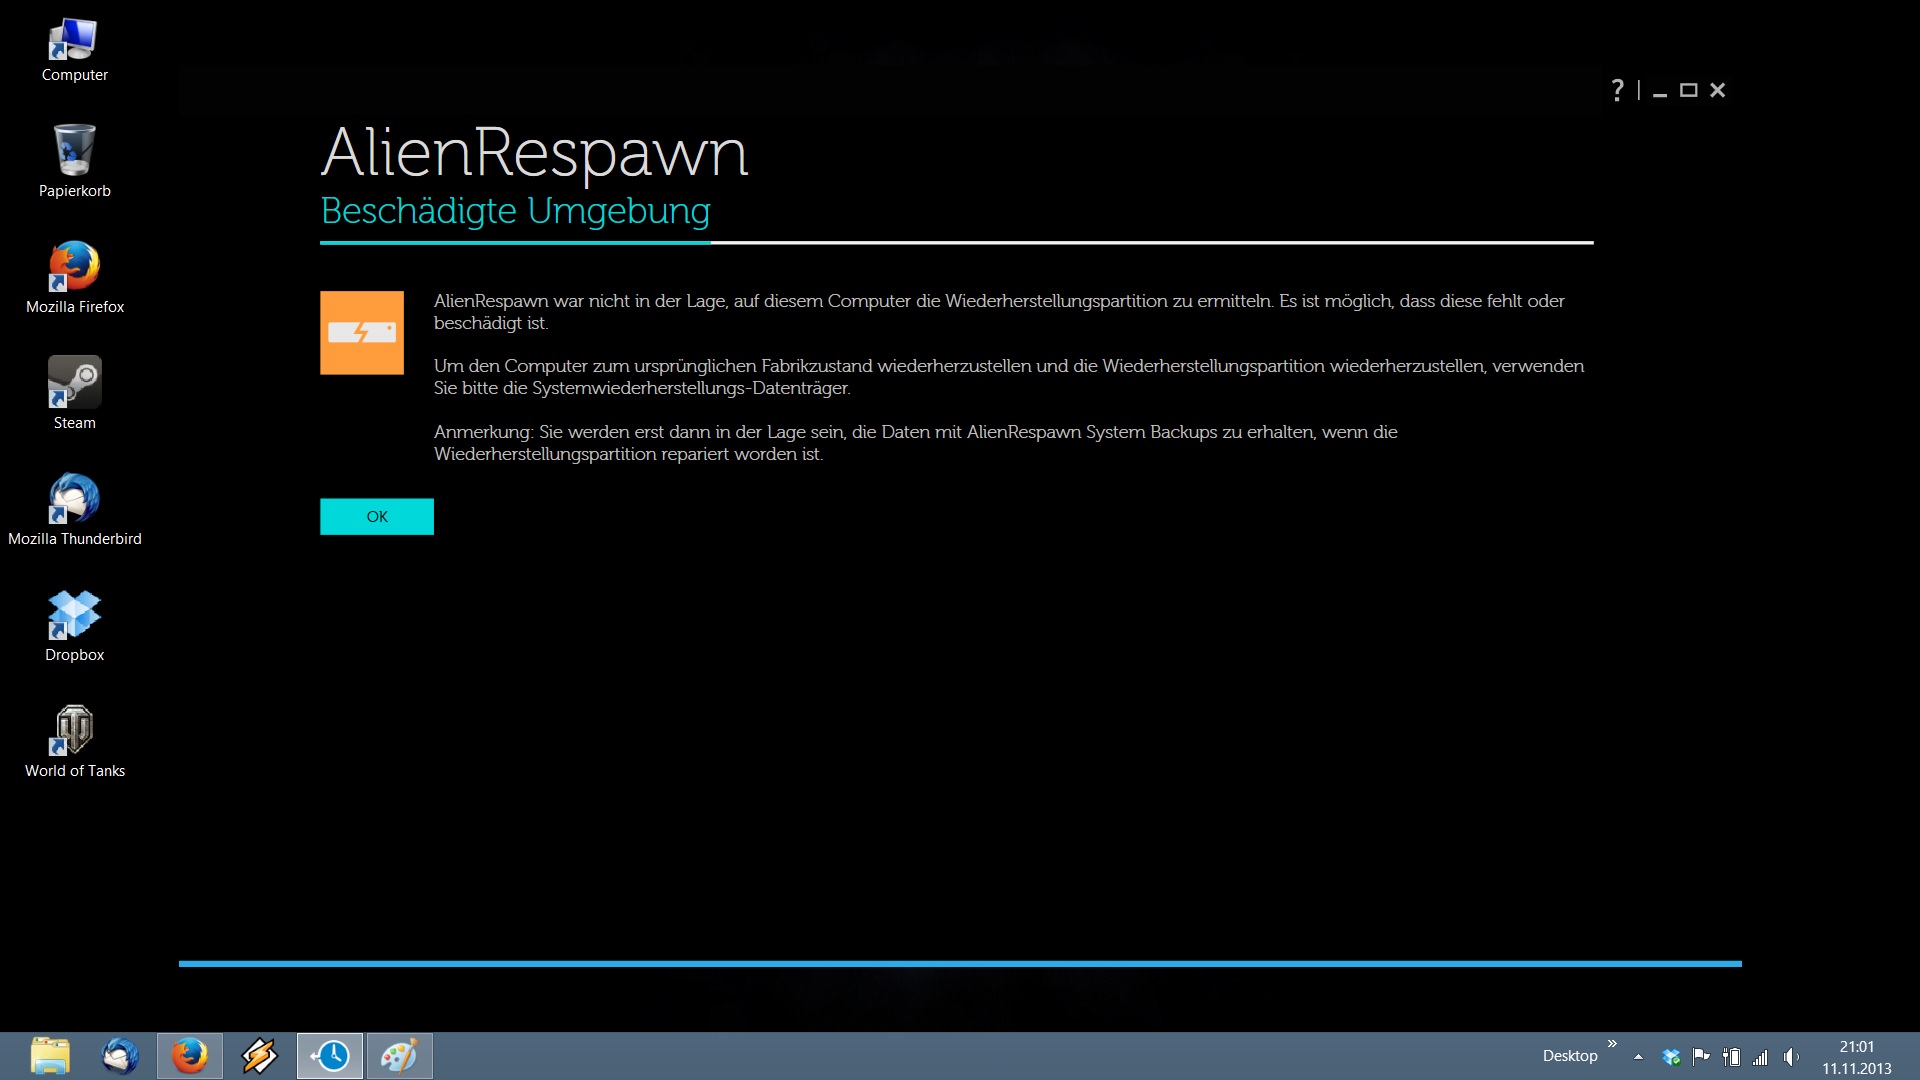This screenshot has height=1080, width=1920.
Task: Click the battery power tray icon
Action: (1731, 1056)
